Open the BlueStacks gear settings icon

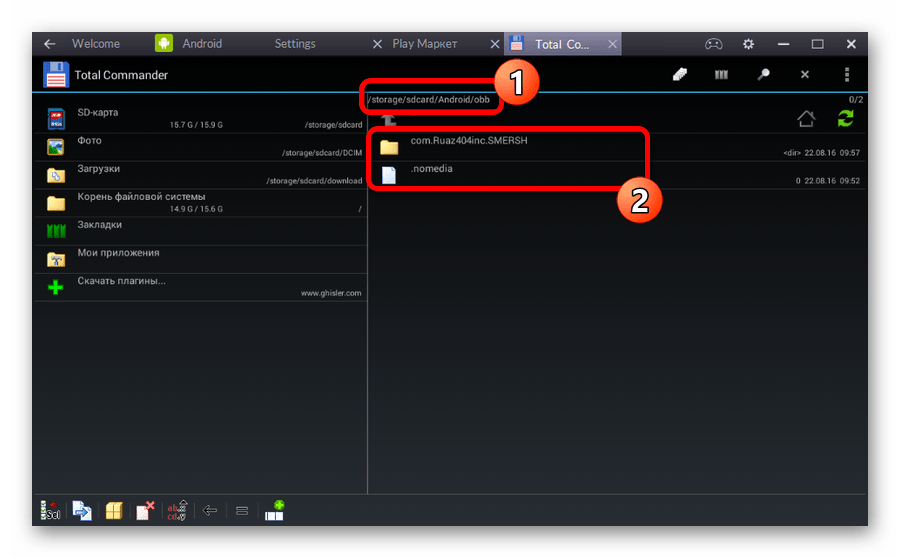pos(748,44)
